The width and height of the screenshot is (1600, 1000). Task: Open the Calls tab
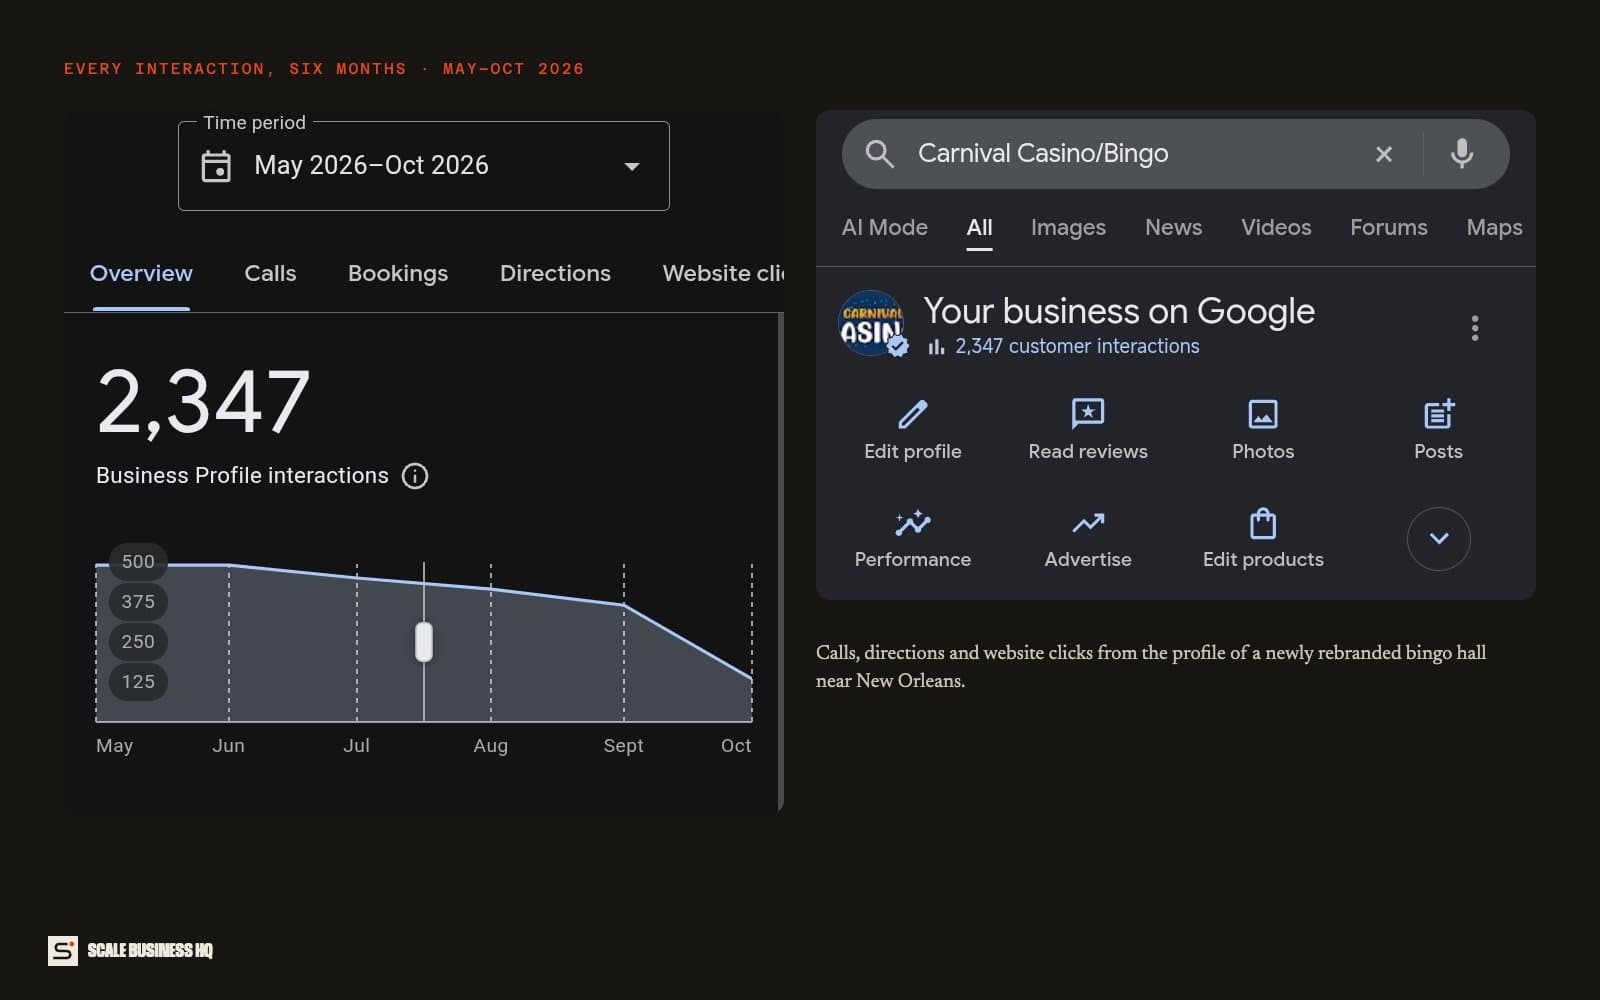click(270, 273)
